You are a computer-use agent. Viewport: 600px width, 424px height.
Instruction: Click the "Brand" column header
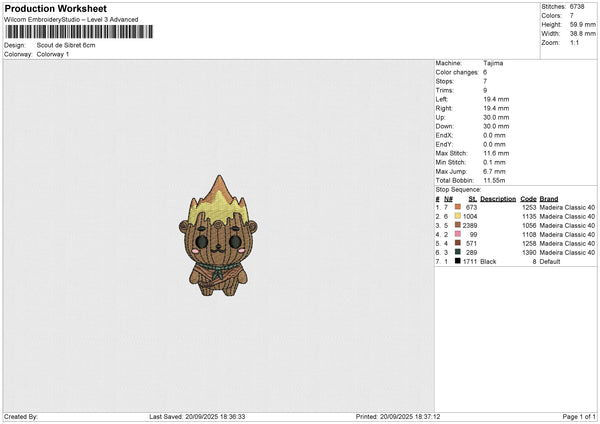coord(549,199)
